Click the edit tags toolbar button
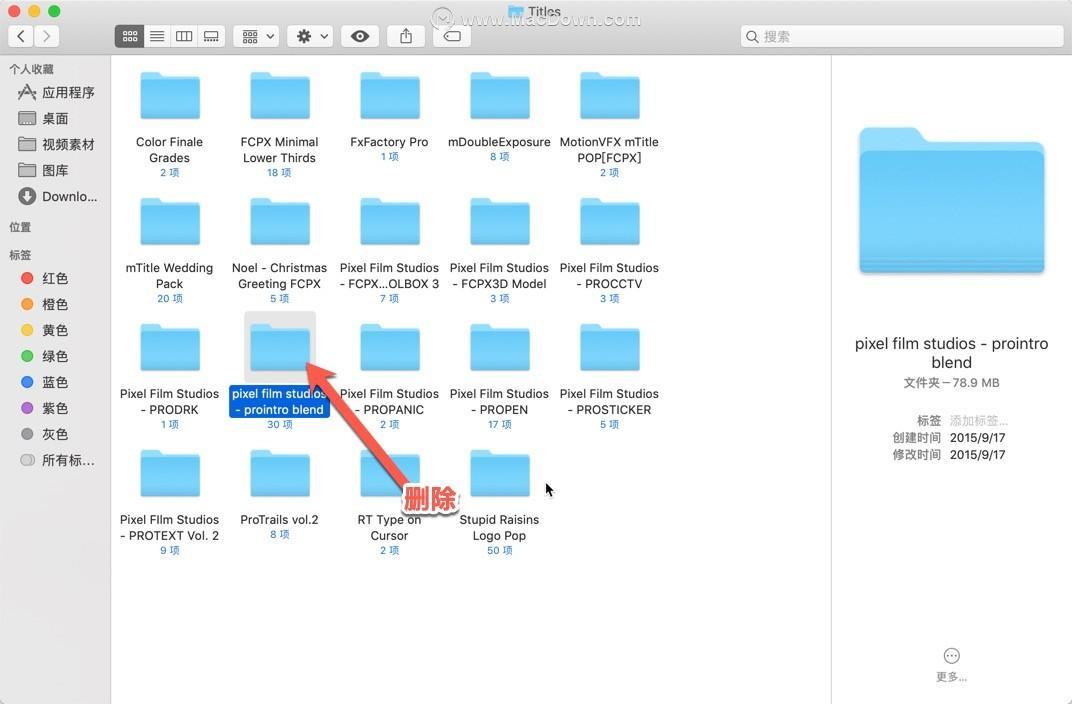This screenshot has width=1072, height=704. click(452, 36)
